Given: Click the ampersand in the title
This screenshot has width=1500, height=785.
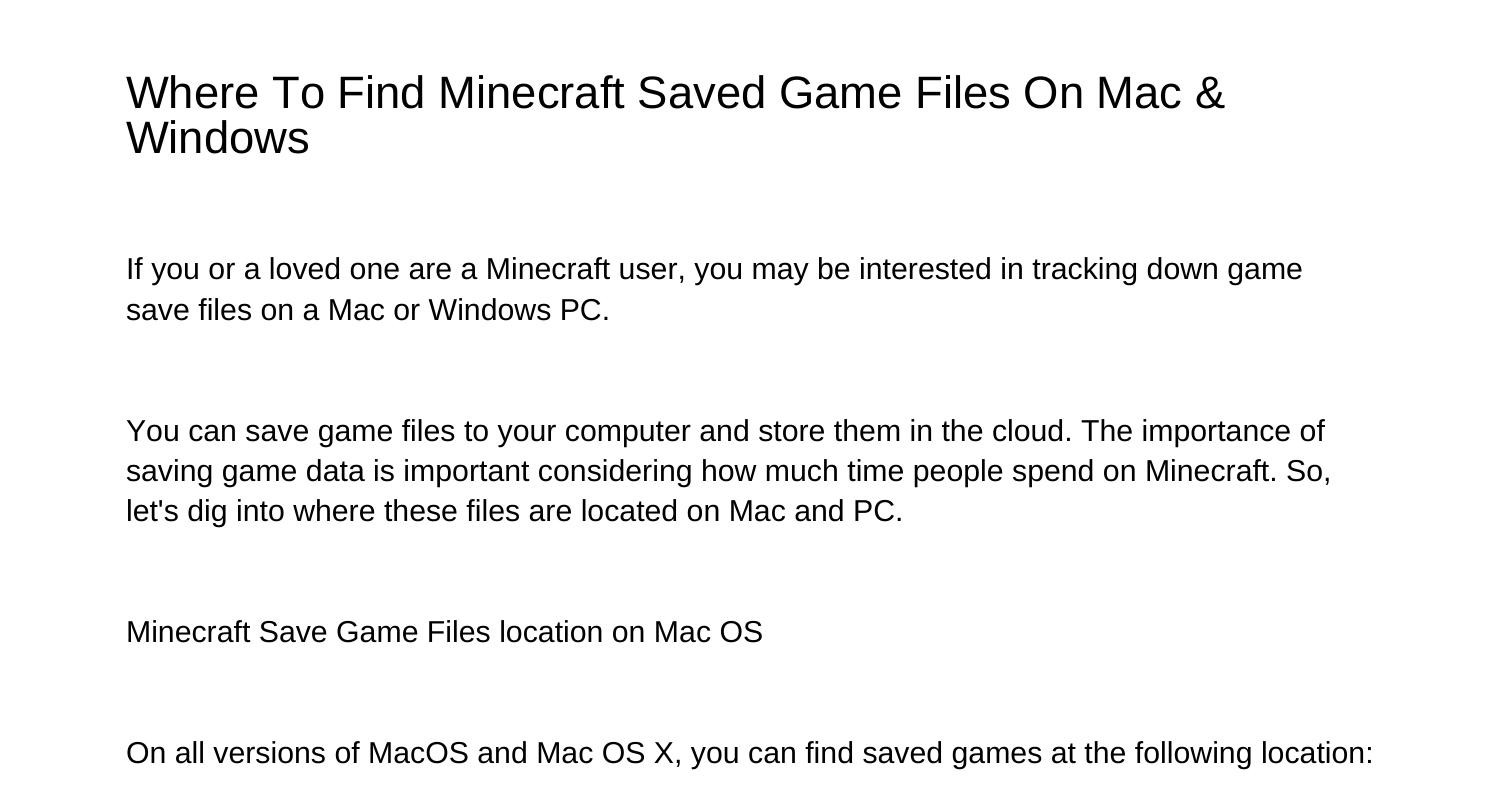Looking at the screenshot, I should [x=1209, y=94].
